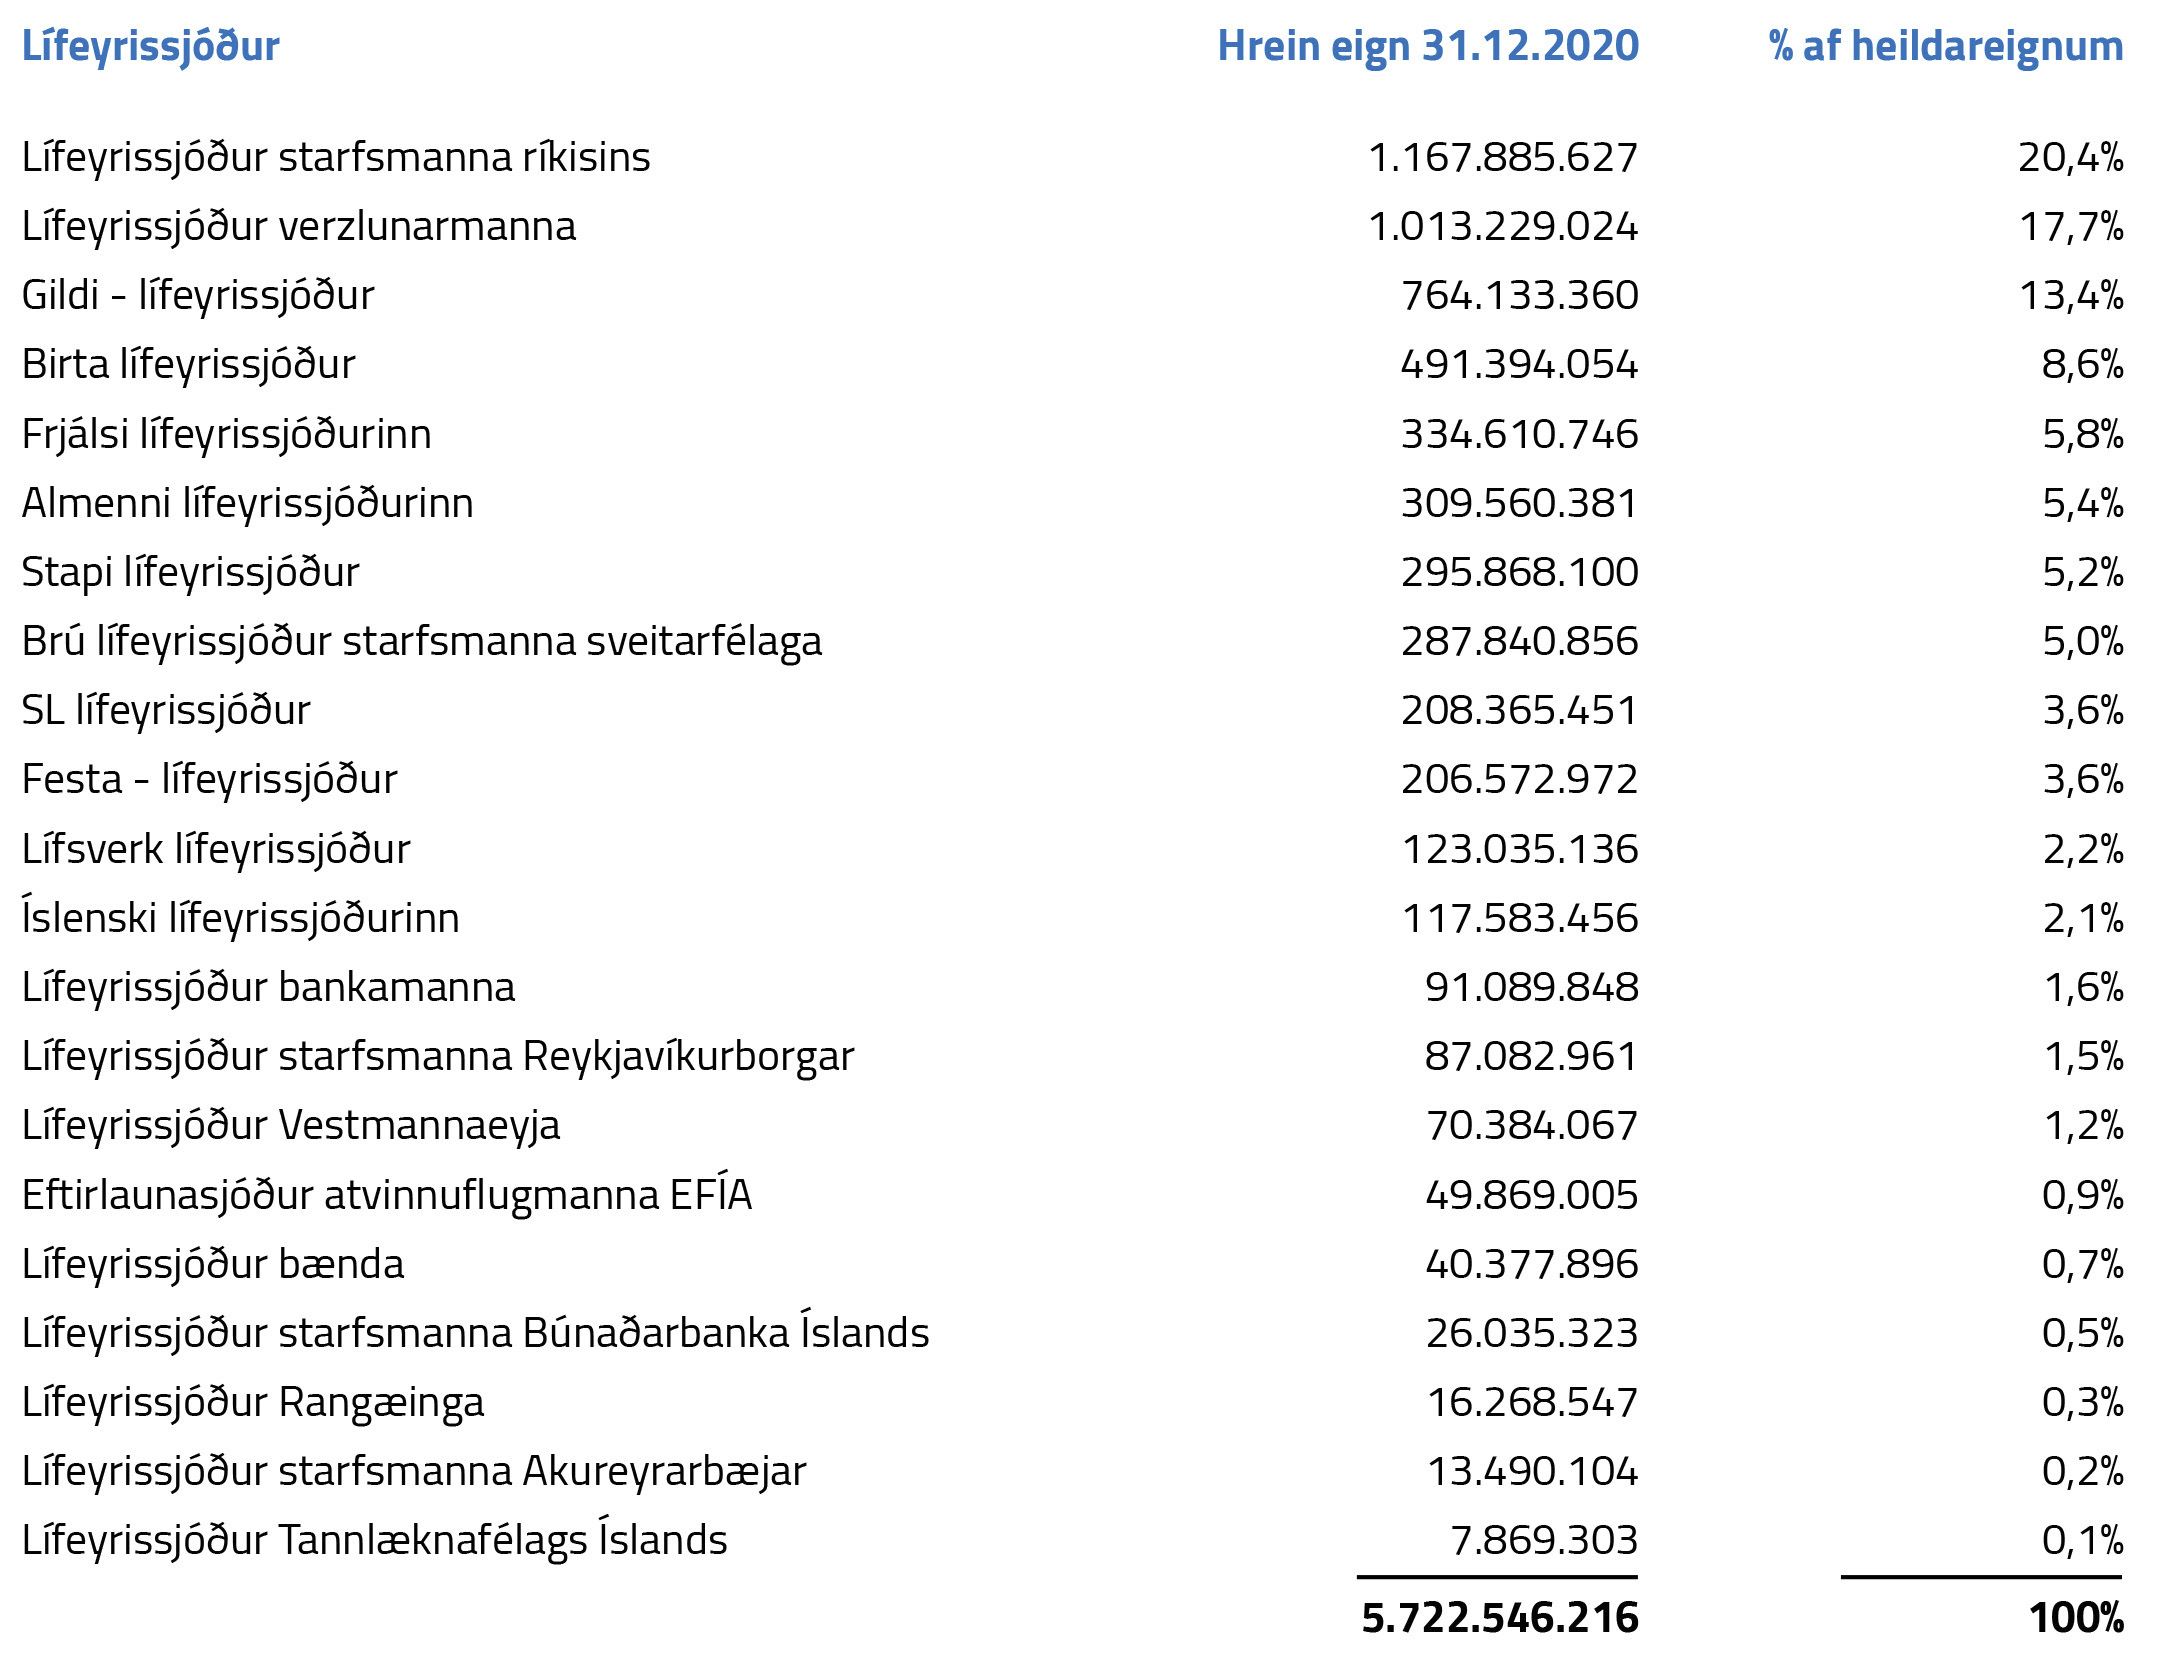Screen dimensions: 2179x1675
Task: Select Stapi lífeyrissjóður percentage 5,2%
Action: [2082, 573]
